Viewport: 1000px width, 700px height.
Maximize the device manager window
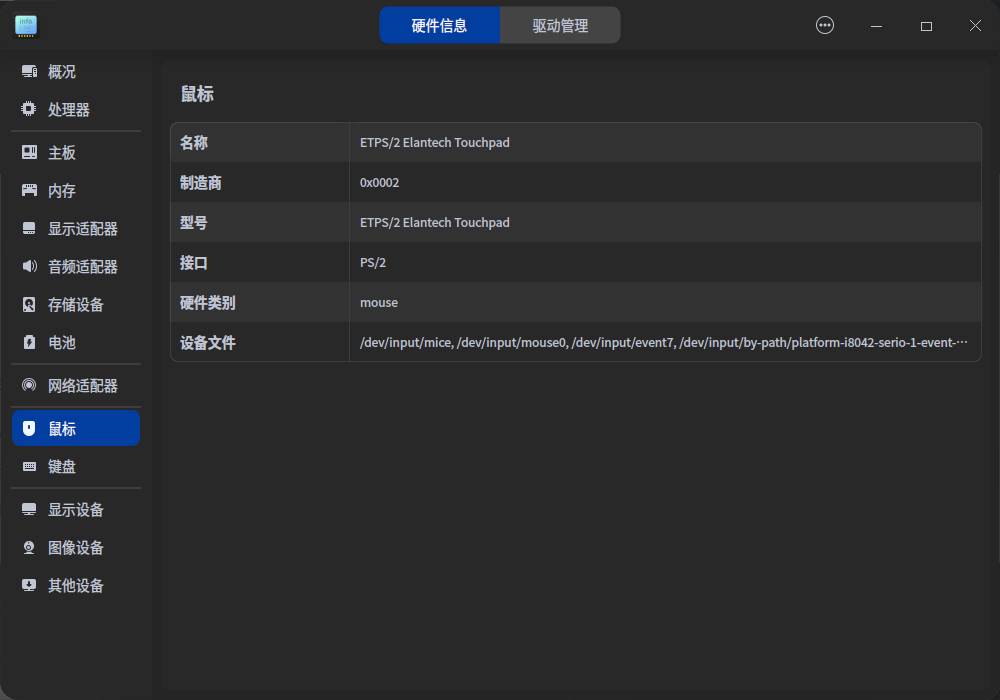(x=926, y=26)
